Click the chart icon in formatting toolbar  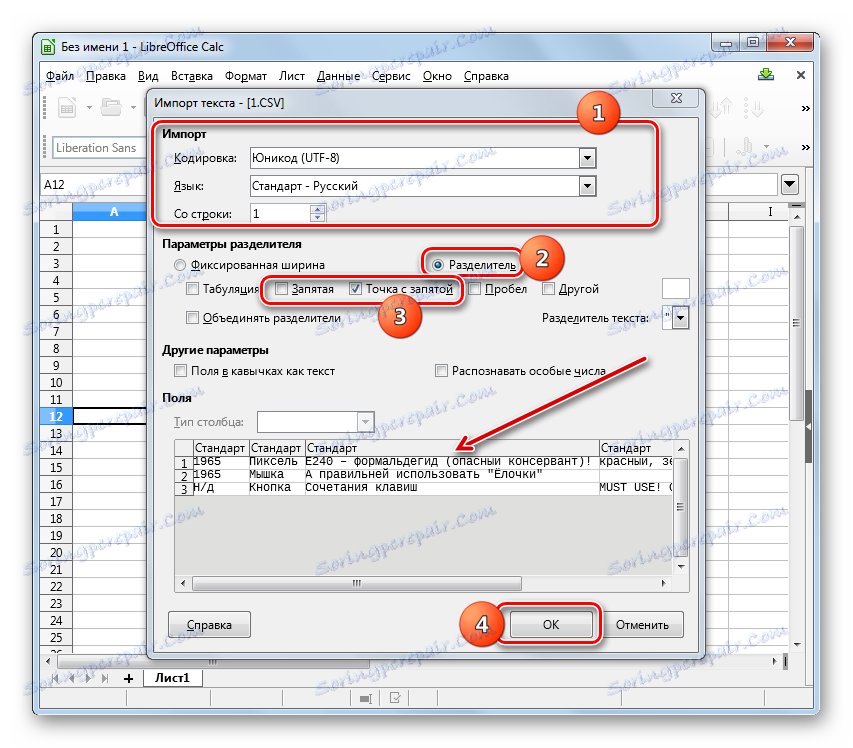745,146
